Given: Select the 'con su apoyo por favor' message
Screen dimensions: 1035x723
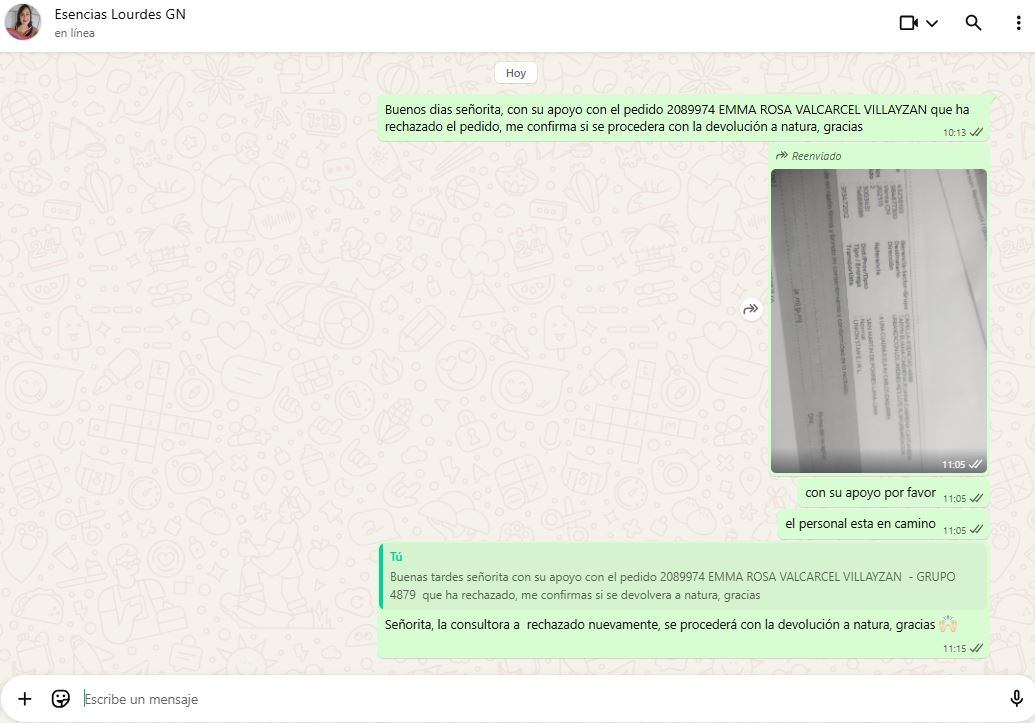Looking at the screenshot, I should [x=870, y=493].
